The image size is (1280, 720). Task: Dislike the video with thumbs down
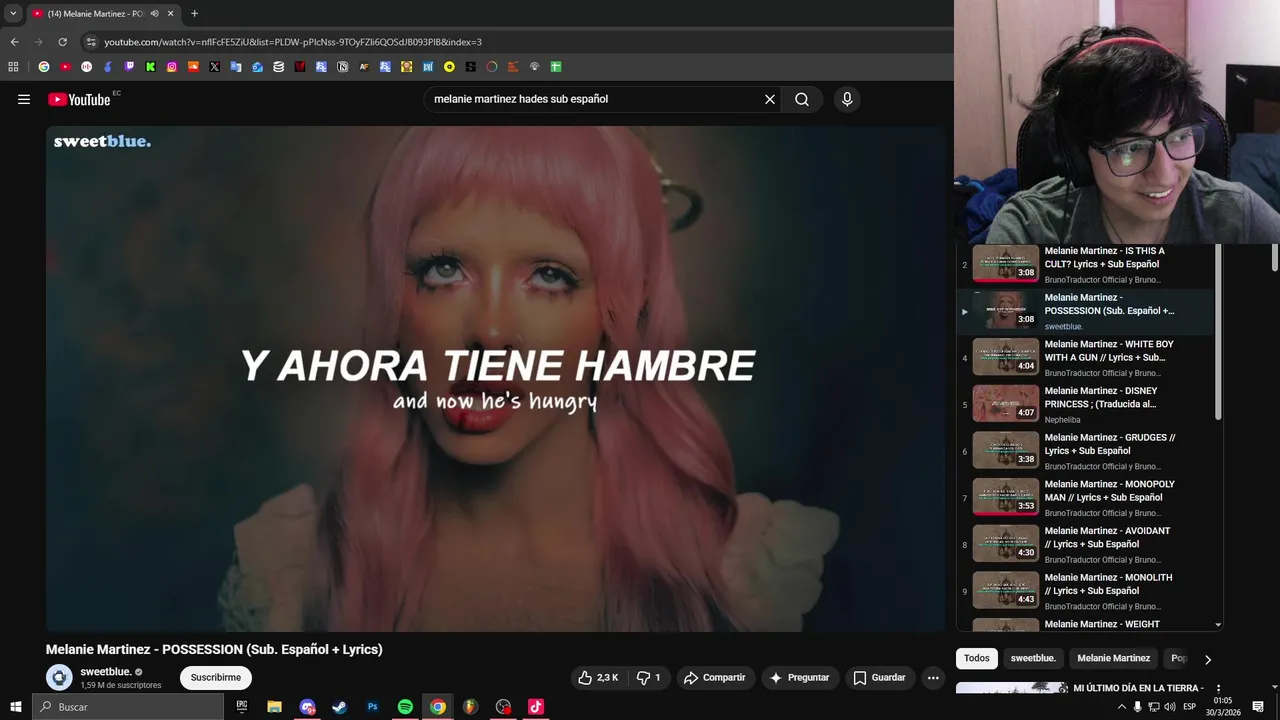click(x=648, y=677)
